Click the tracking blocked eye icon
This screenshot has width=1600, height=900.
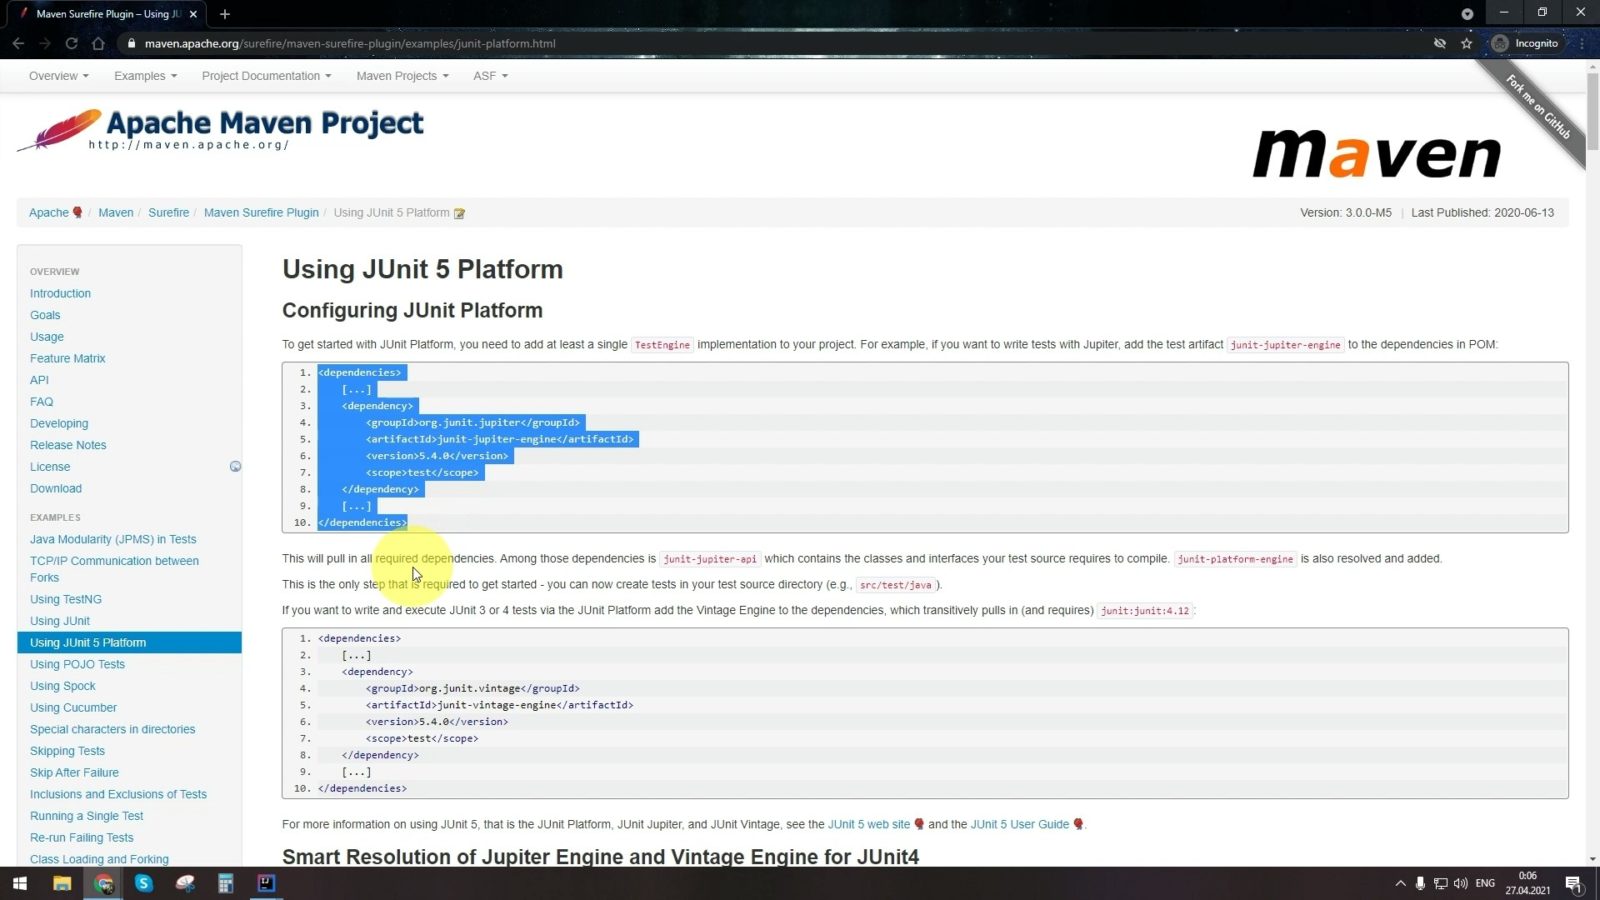tap(1440, 43)
